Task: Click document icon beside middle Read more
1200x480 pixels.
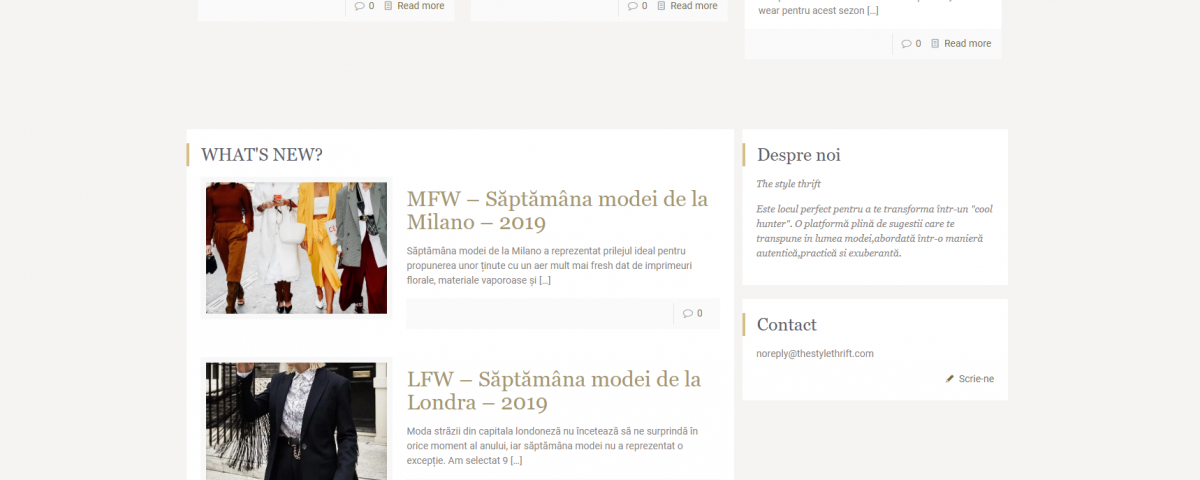Action: pyautogui.click(x=661, y=6)
